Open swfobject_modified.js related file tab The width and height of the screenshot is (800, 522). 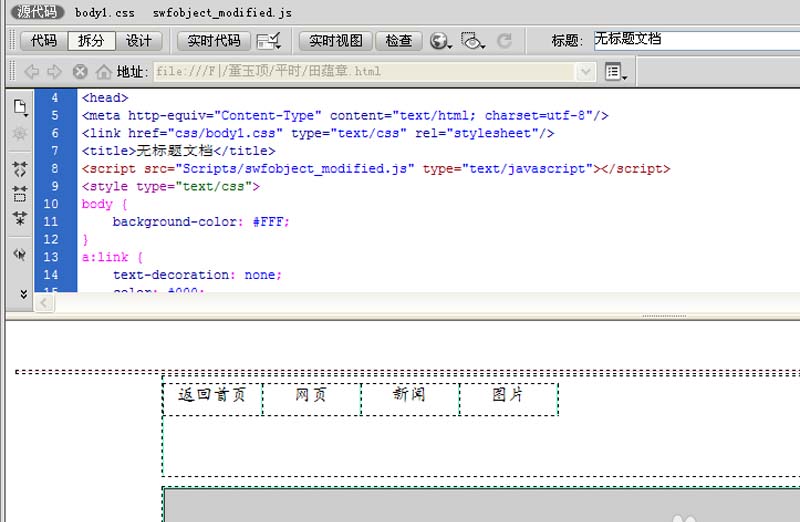222,13
